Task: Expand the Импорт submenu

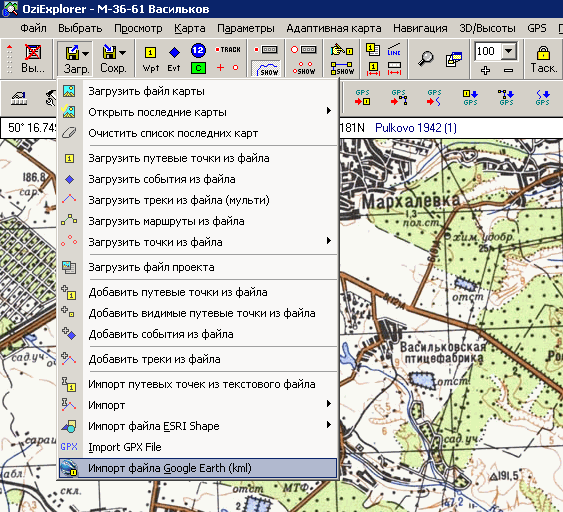Action: 198,405
